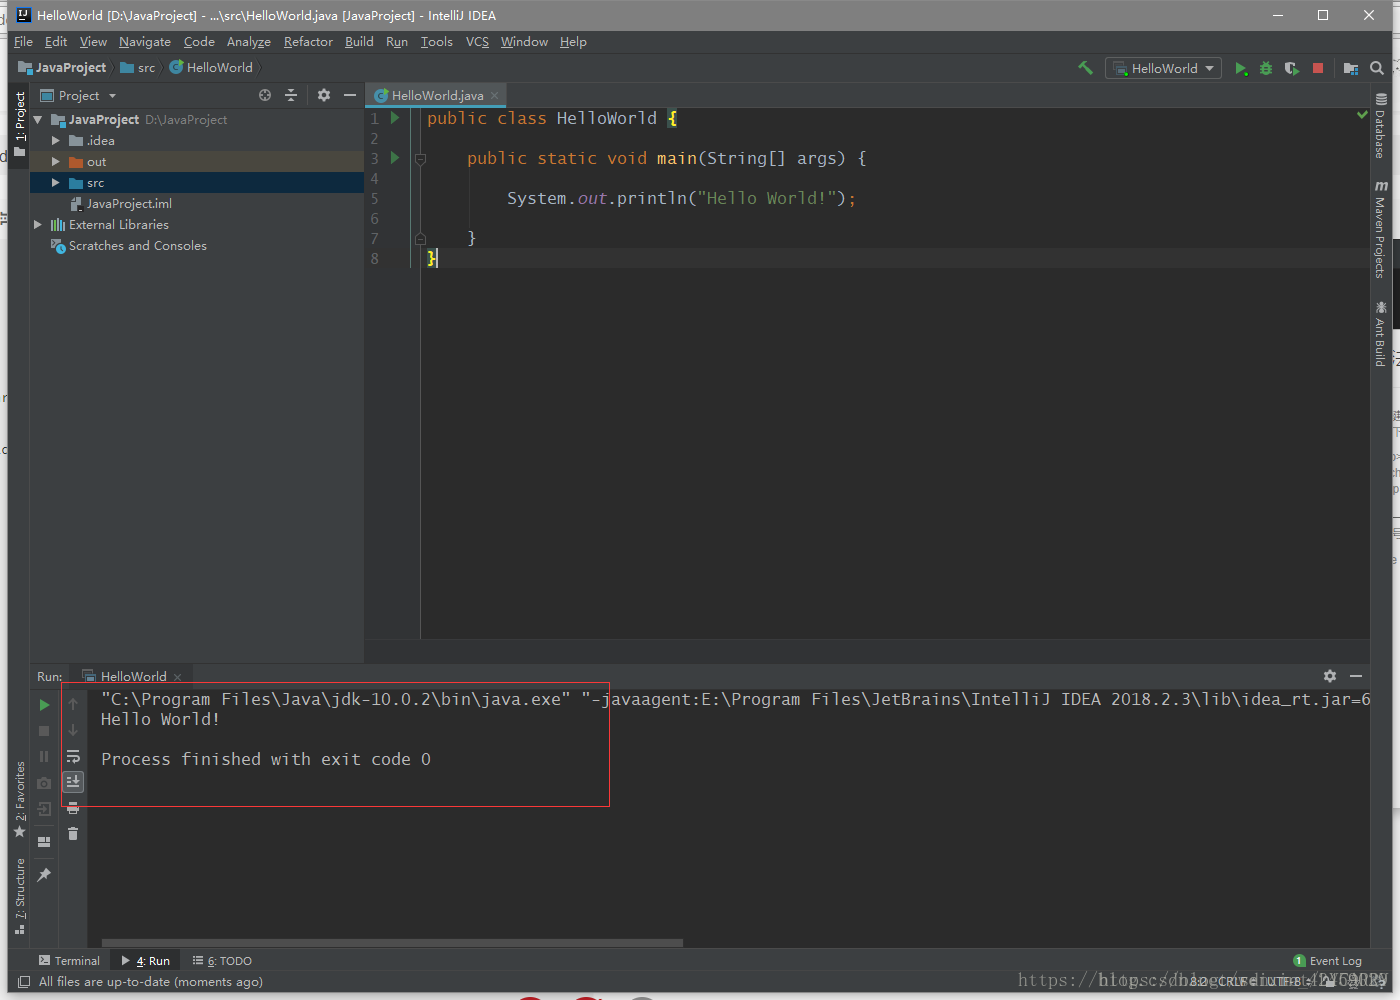
Task: Expand the src folder
Action: pos(56,182)
